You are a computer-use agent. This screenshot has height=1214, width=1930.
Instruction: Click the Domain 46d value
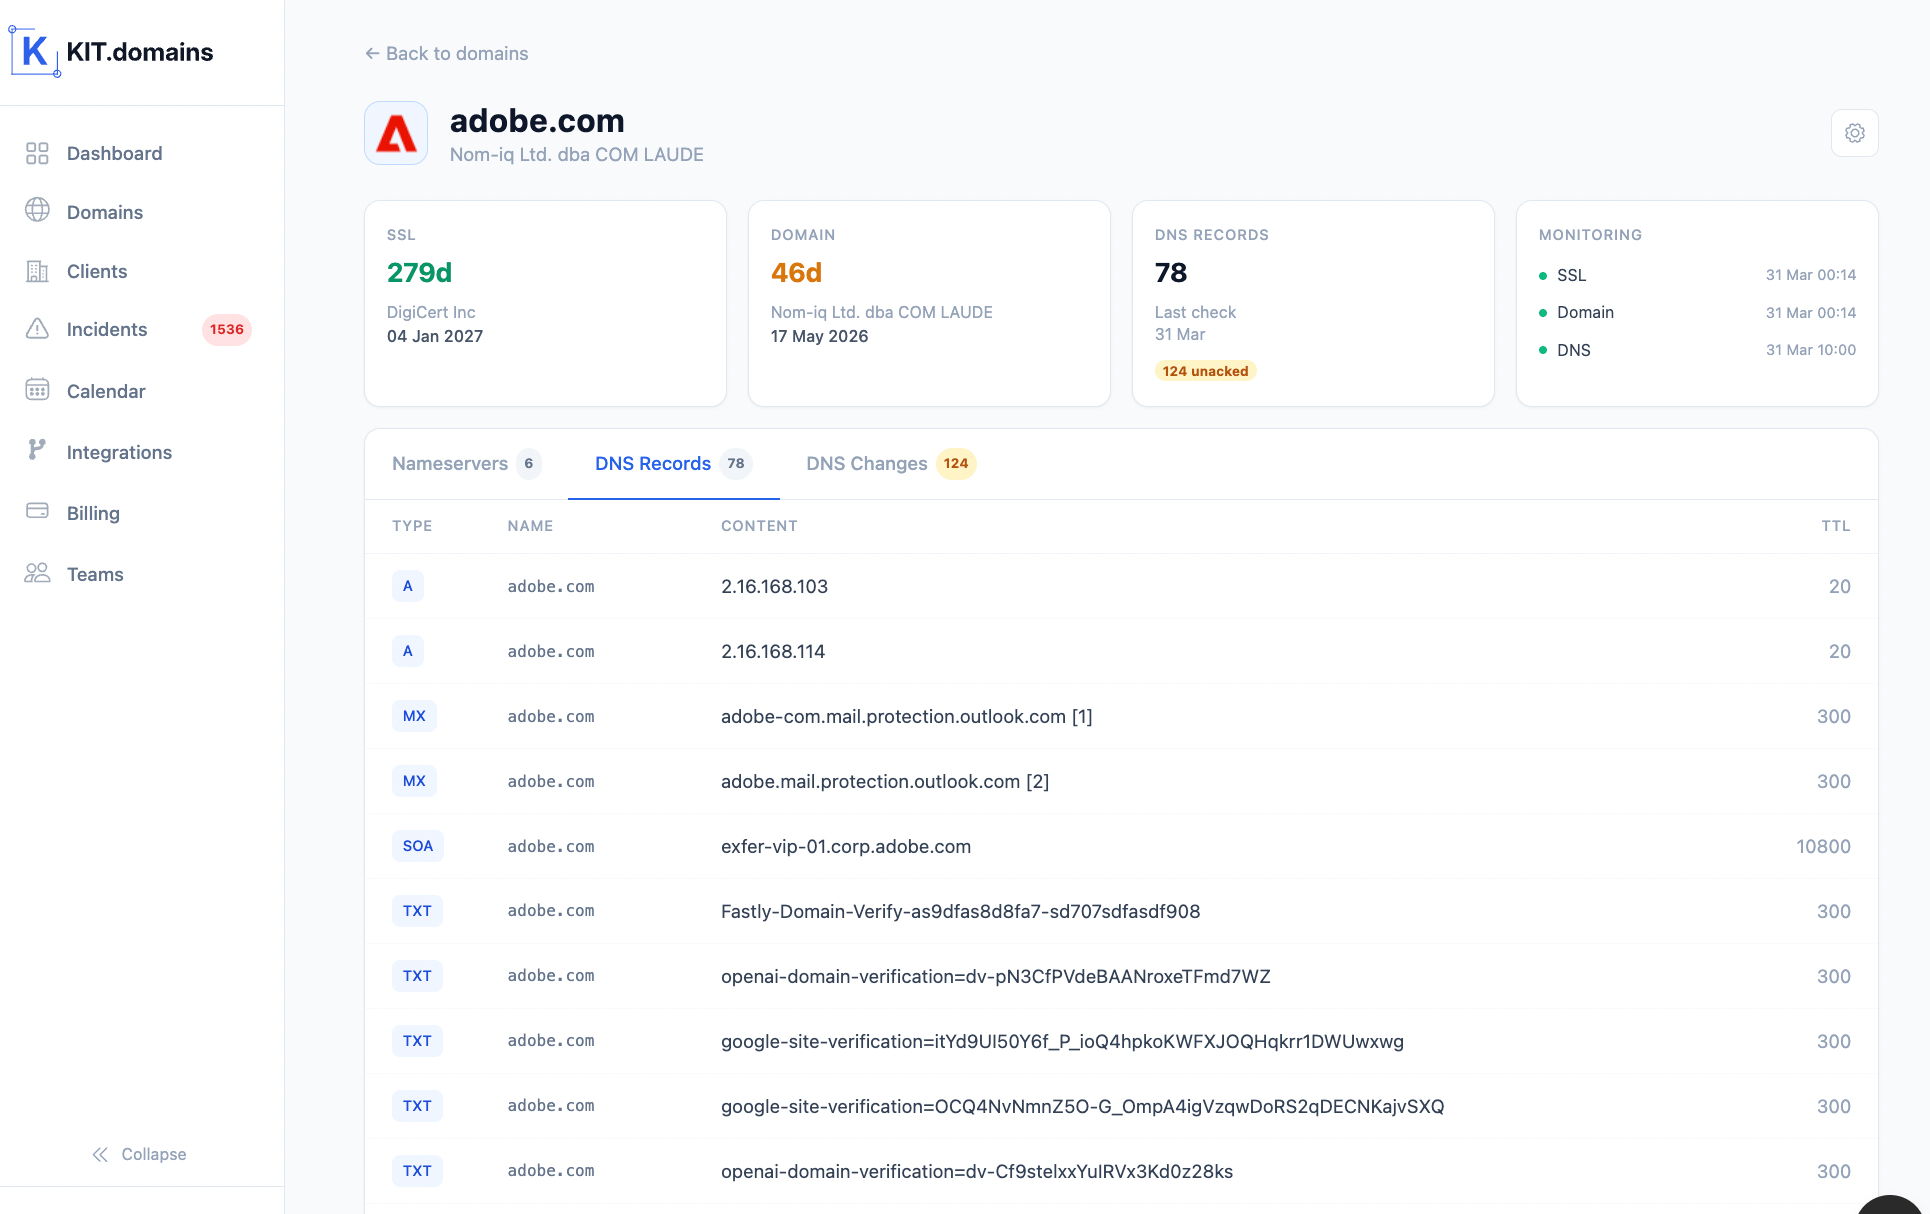coord(796,272)
